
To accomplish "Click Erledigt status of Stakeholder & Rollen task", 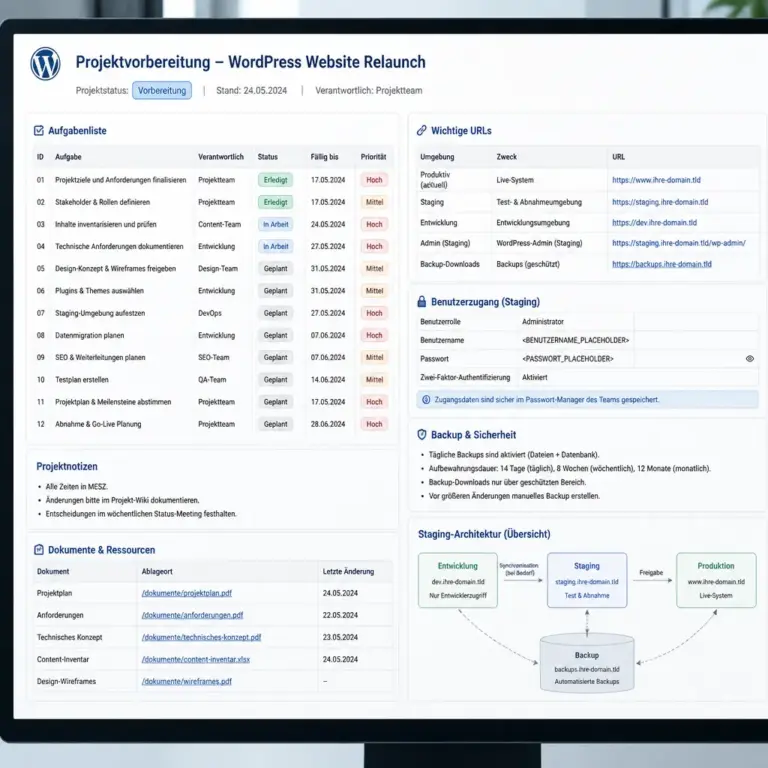I will 275,202.
